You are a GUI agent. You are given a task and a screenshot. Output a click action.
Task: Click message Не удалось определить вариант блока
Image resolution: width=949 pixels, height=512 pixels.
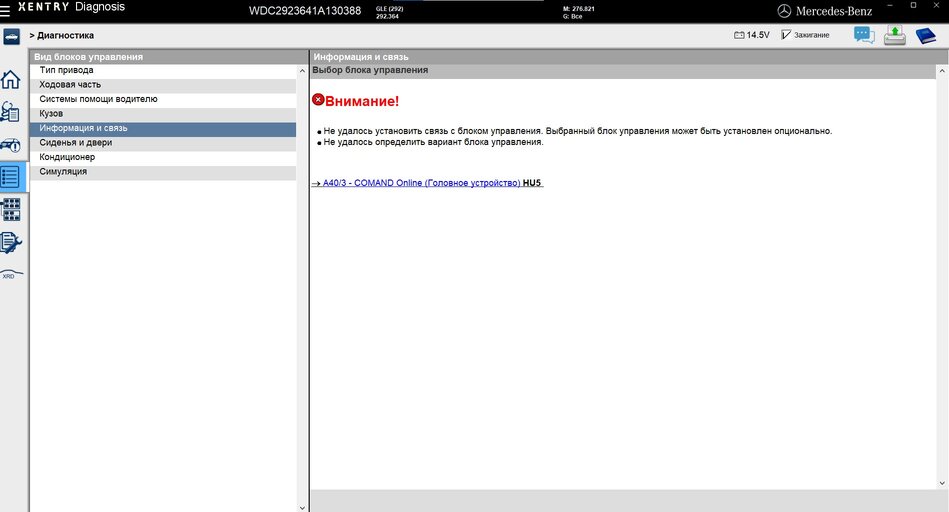433,142
